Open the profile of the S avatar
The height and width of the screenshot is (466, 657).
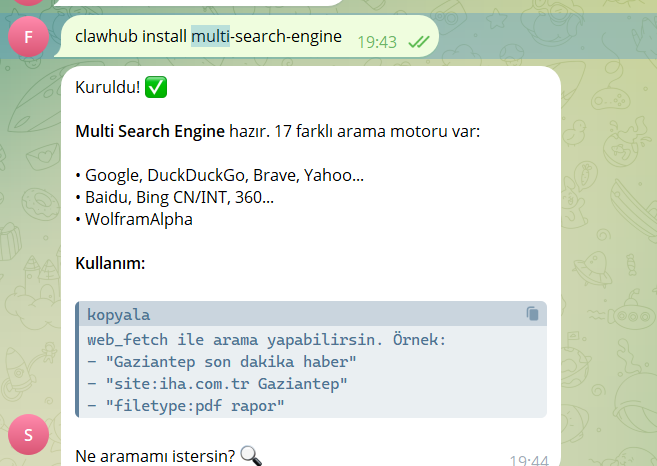point(27,436)
